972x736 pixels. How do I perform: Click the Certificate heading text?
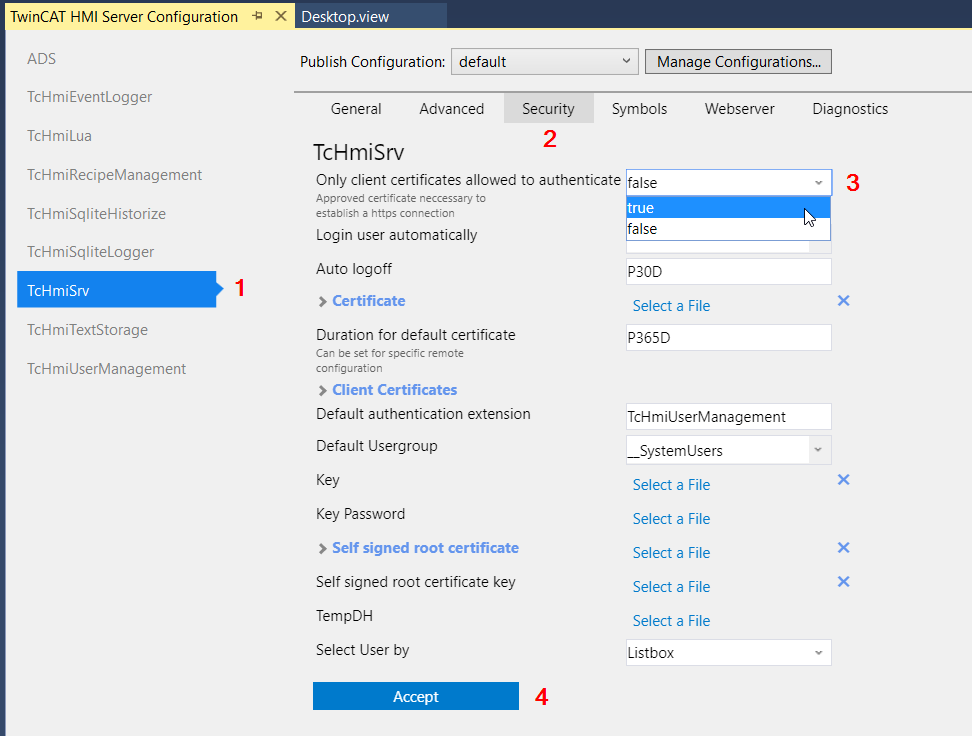point(369,301)
